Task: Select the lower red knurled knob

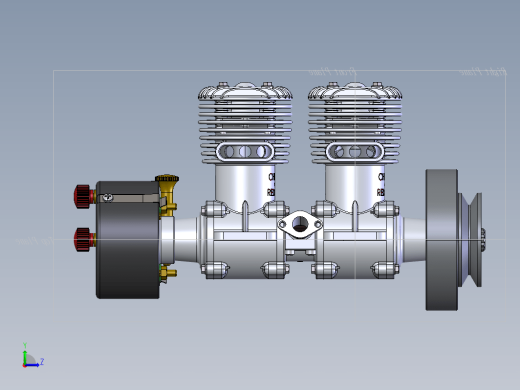Action: tap(84, 239)
